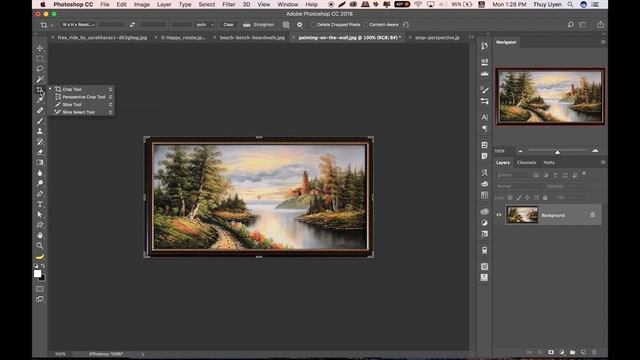
Task: Select the Magic Wand tool
Action: (40, 79)
